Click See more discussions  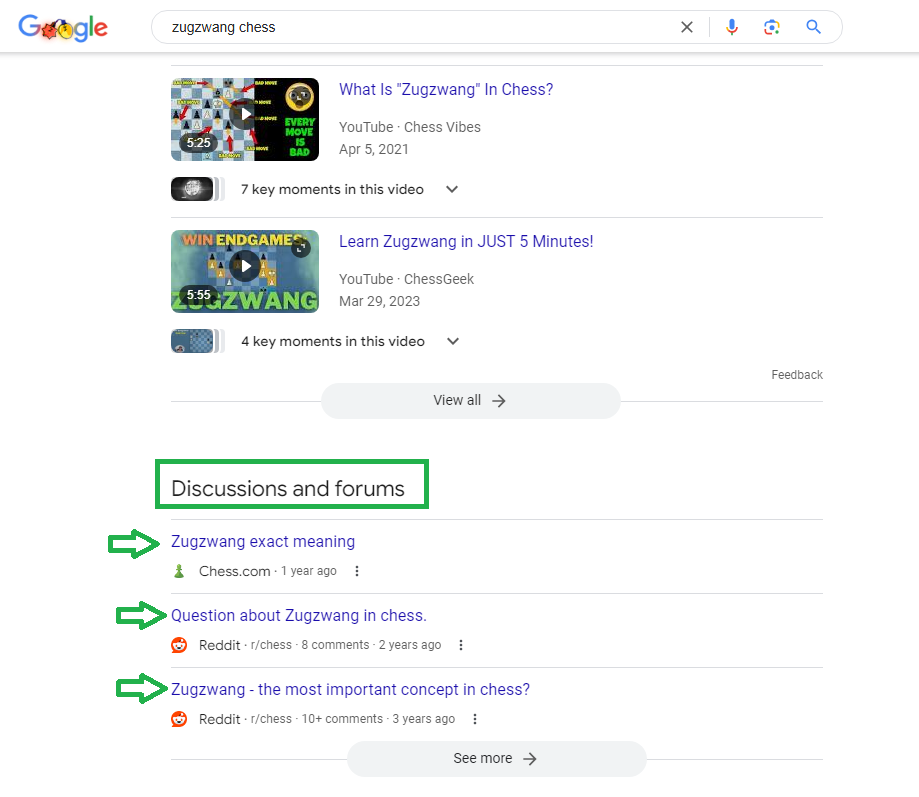point(496,758)
